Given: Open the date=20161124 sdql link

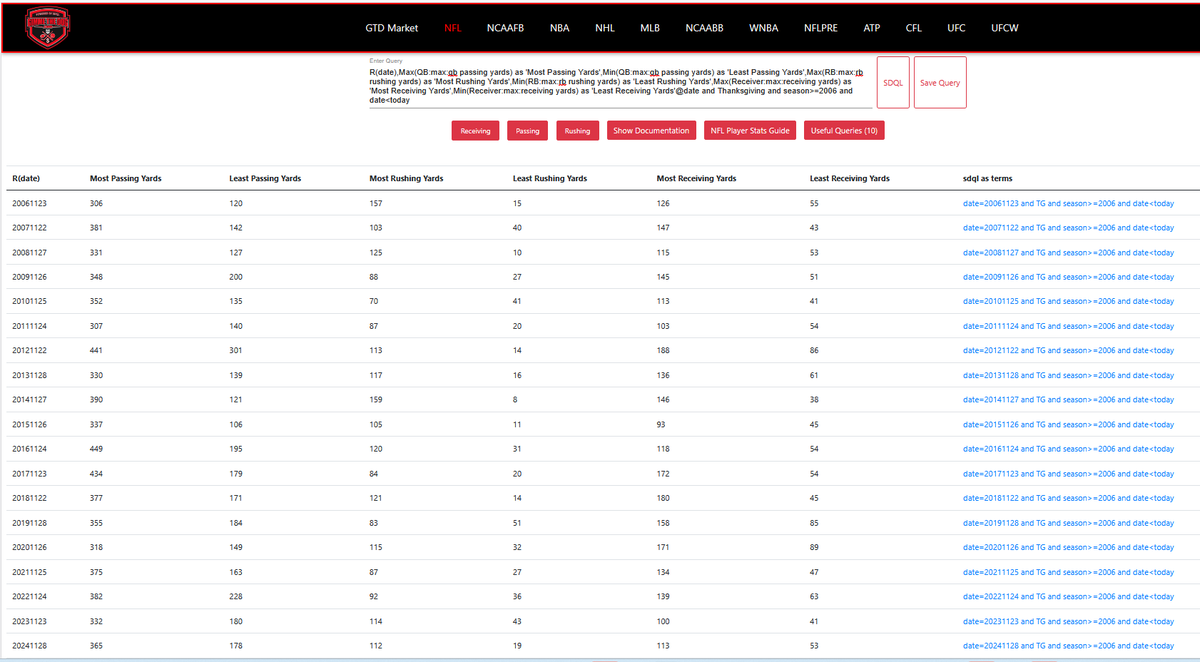Looking at the screenshot, I should [1068, 449].
